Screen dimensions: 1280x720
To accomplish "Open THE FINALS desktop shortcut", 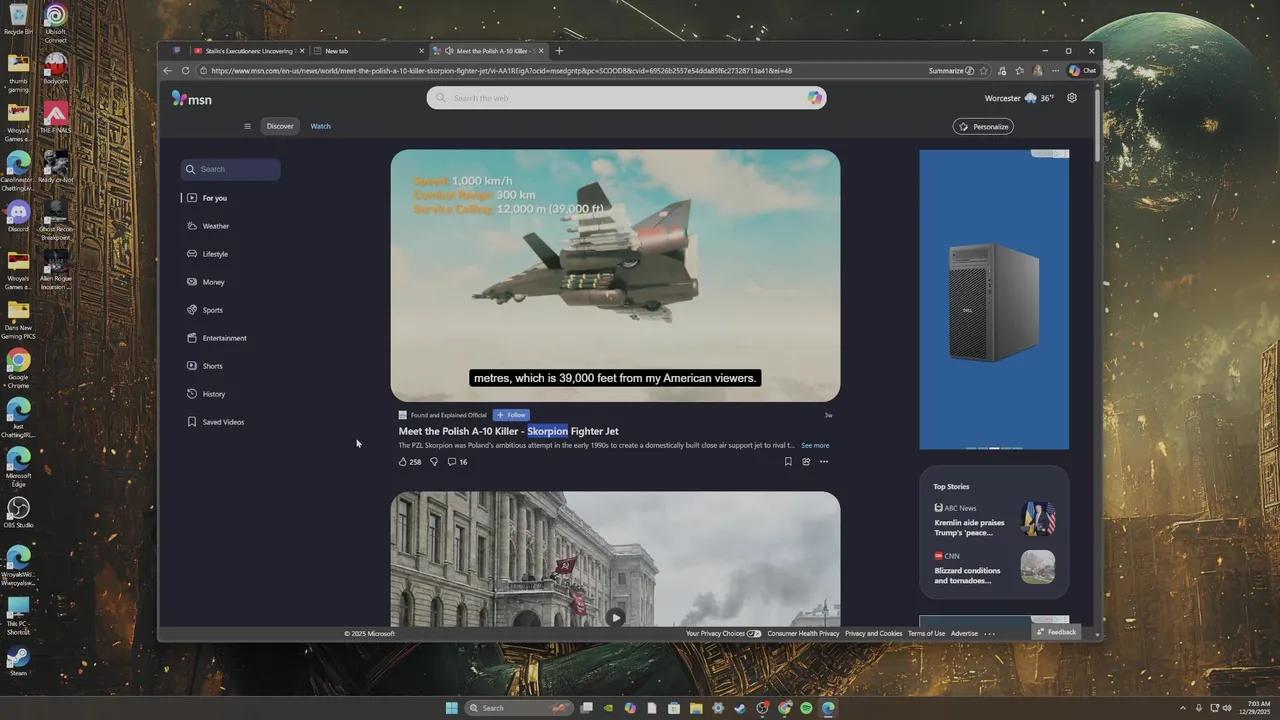I will pos(56,117).
